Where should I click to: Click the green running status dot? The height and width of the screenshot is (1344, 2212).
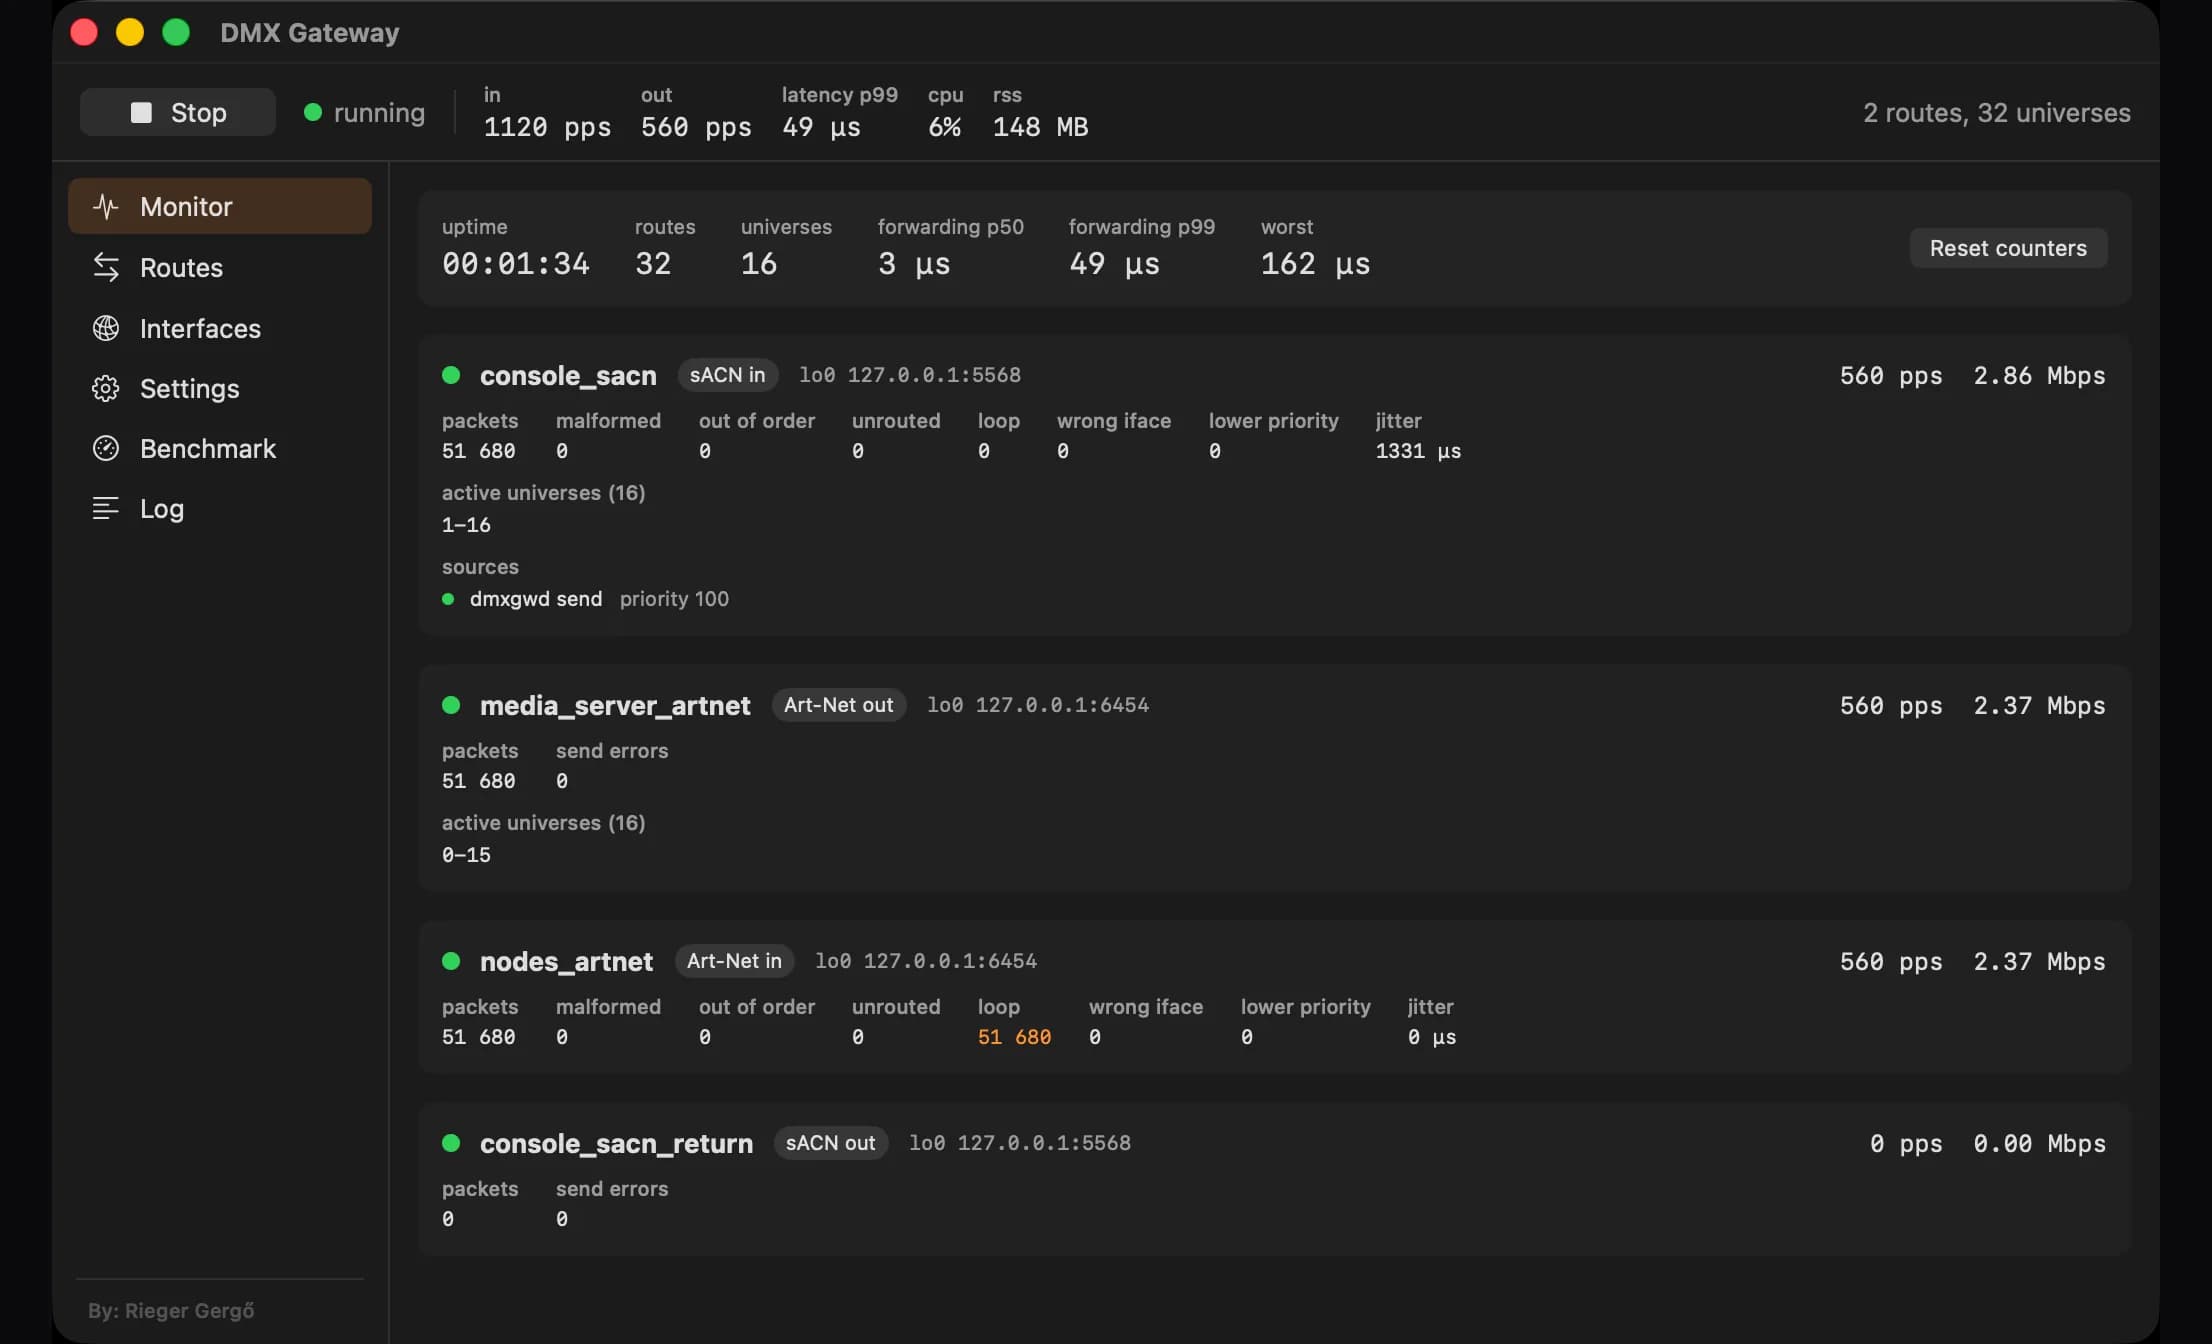click(313, 113)
